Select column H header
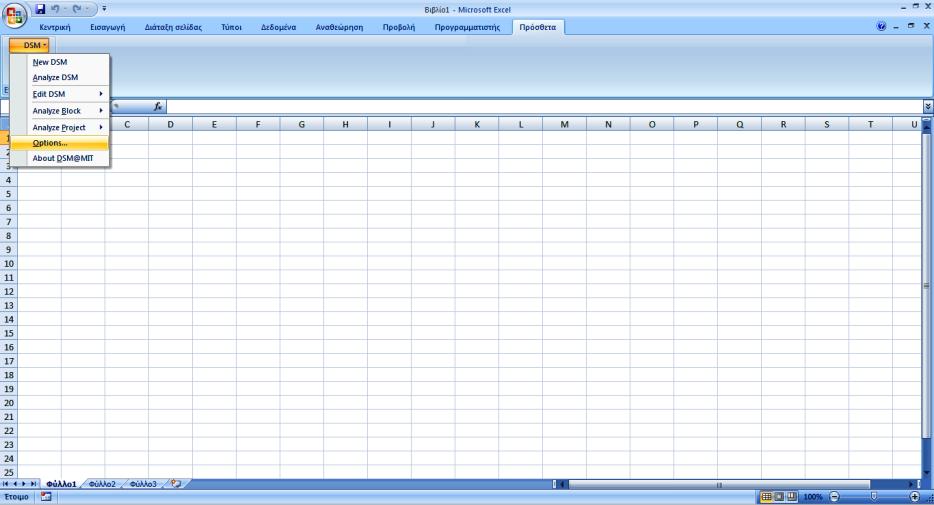Viewport: 934px width, 505px height. click(x=345, y=124)
